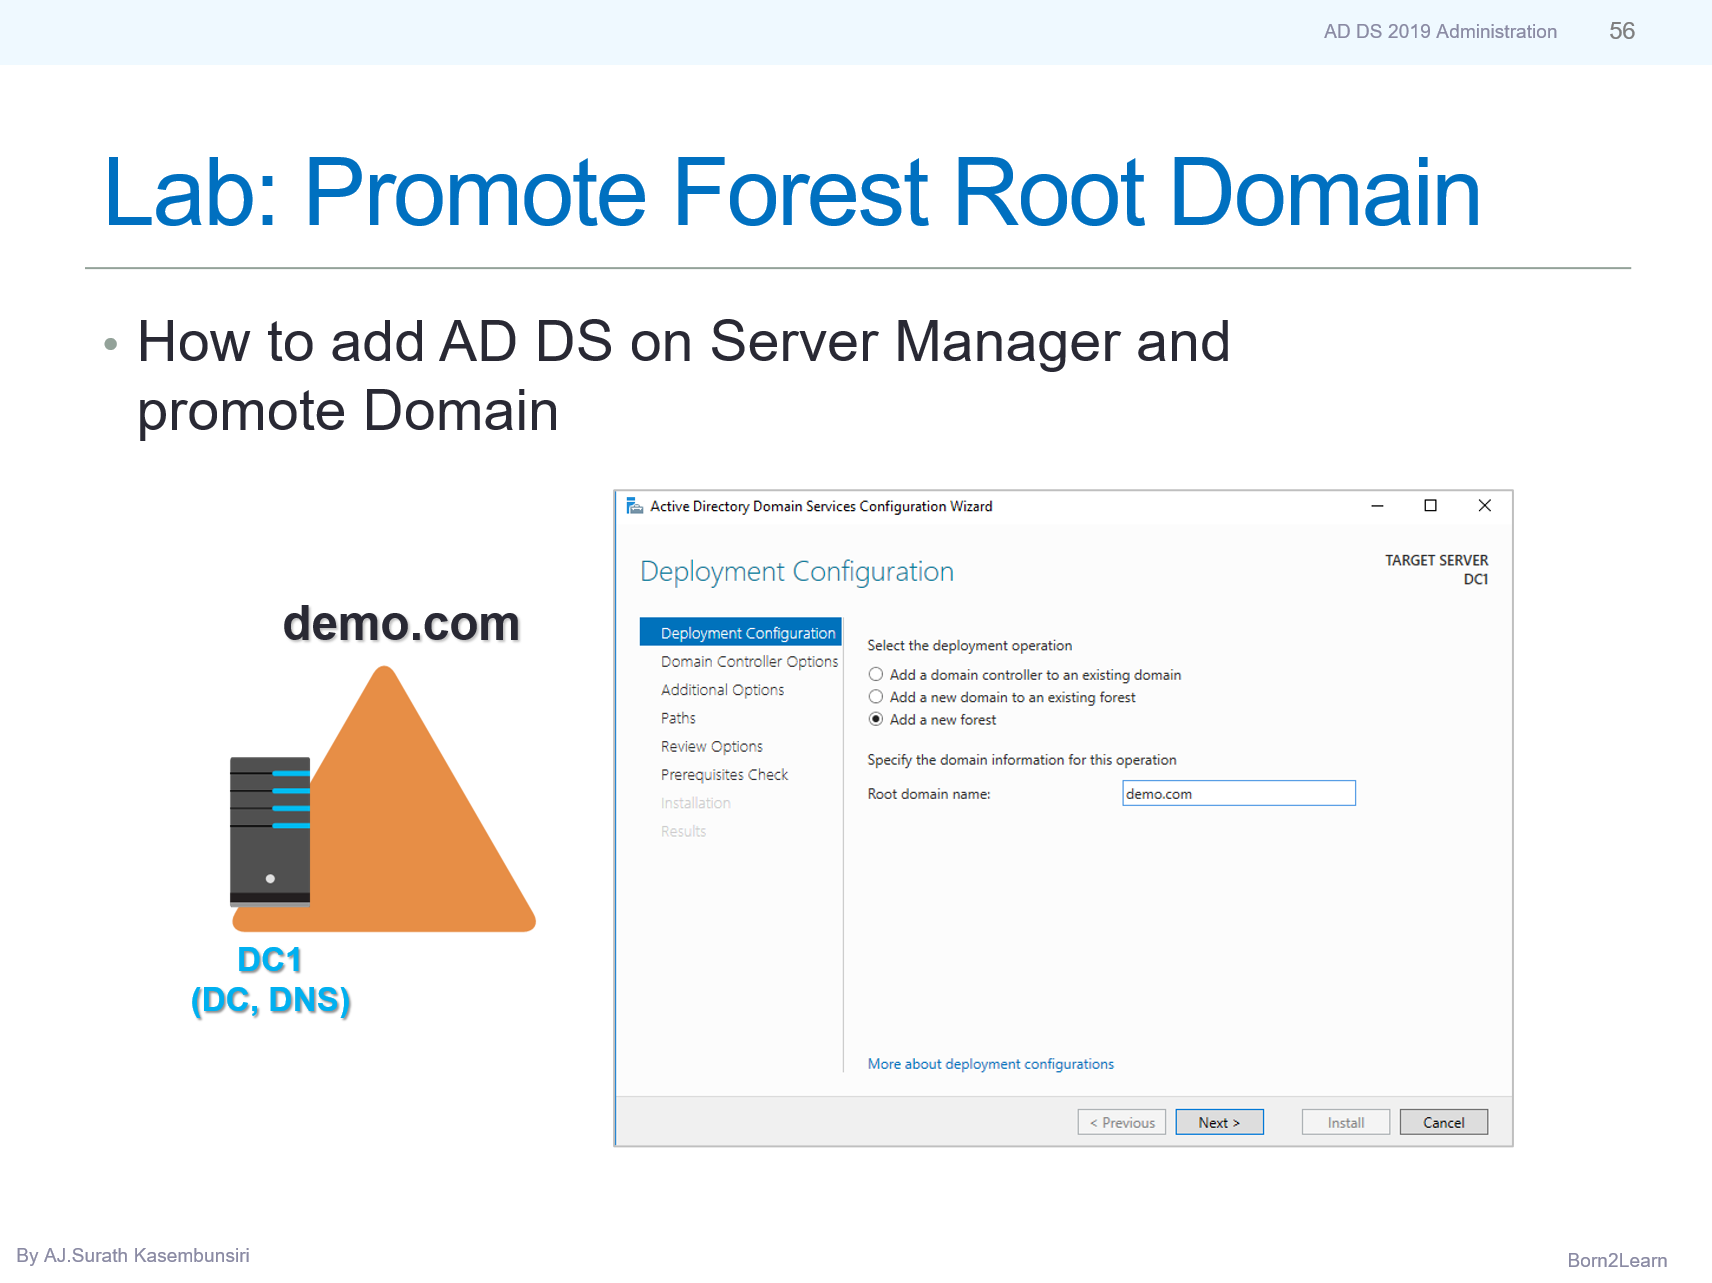Screen dimensions: 1712x1283
Task: Choose "Add a new domain to an existing forest"
Action: point(876,697)
